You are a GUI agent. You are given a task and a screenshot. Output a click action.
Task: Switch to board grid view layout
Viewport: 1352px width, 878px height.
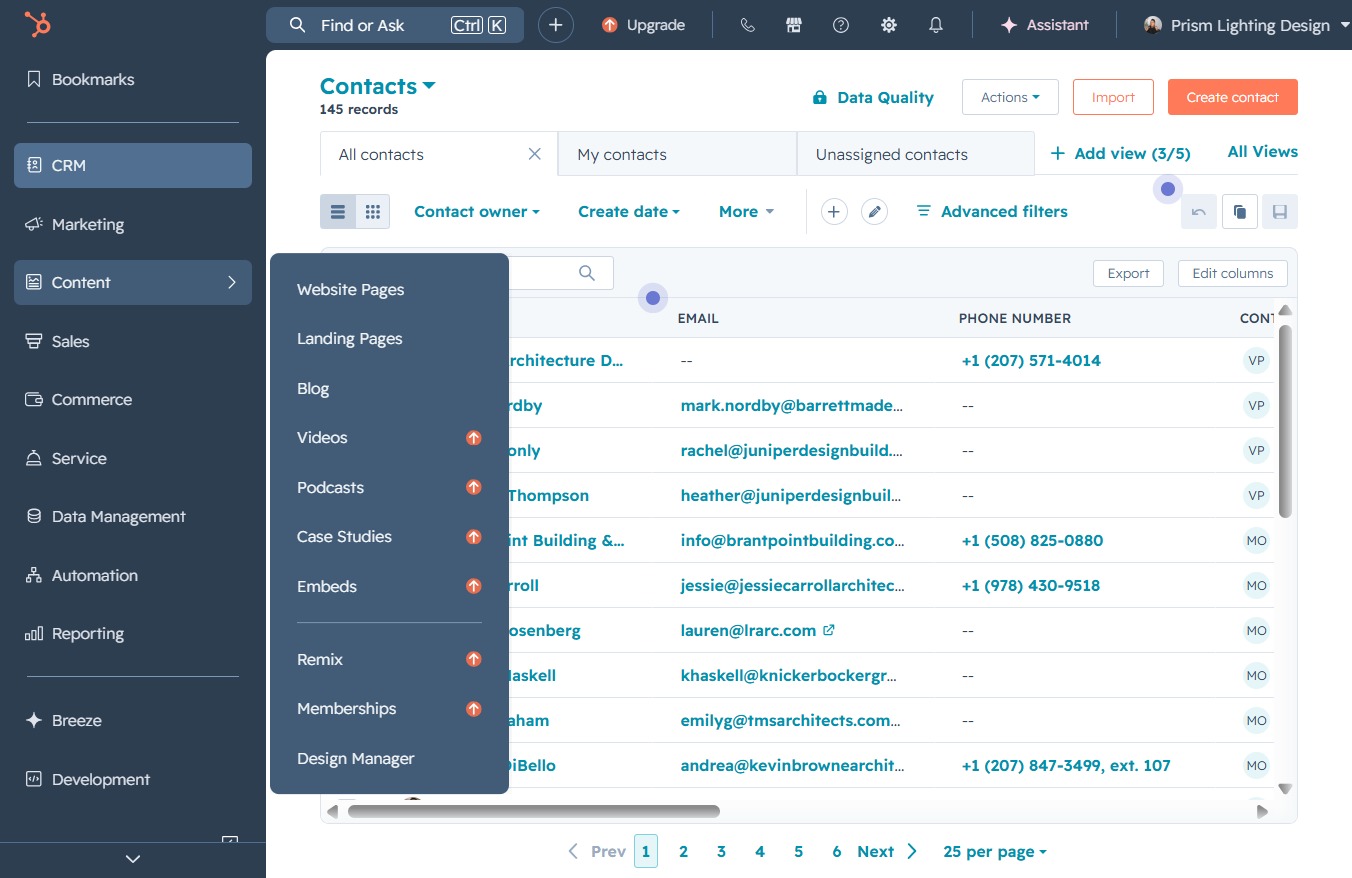[372, 211]
